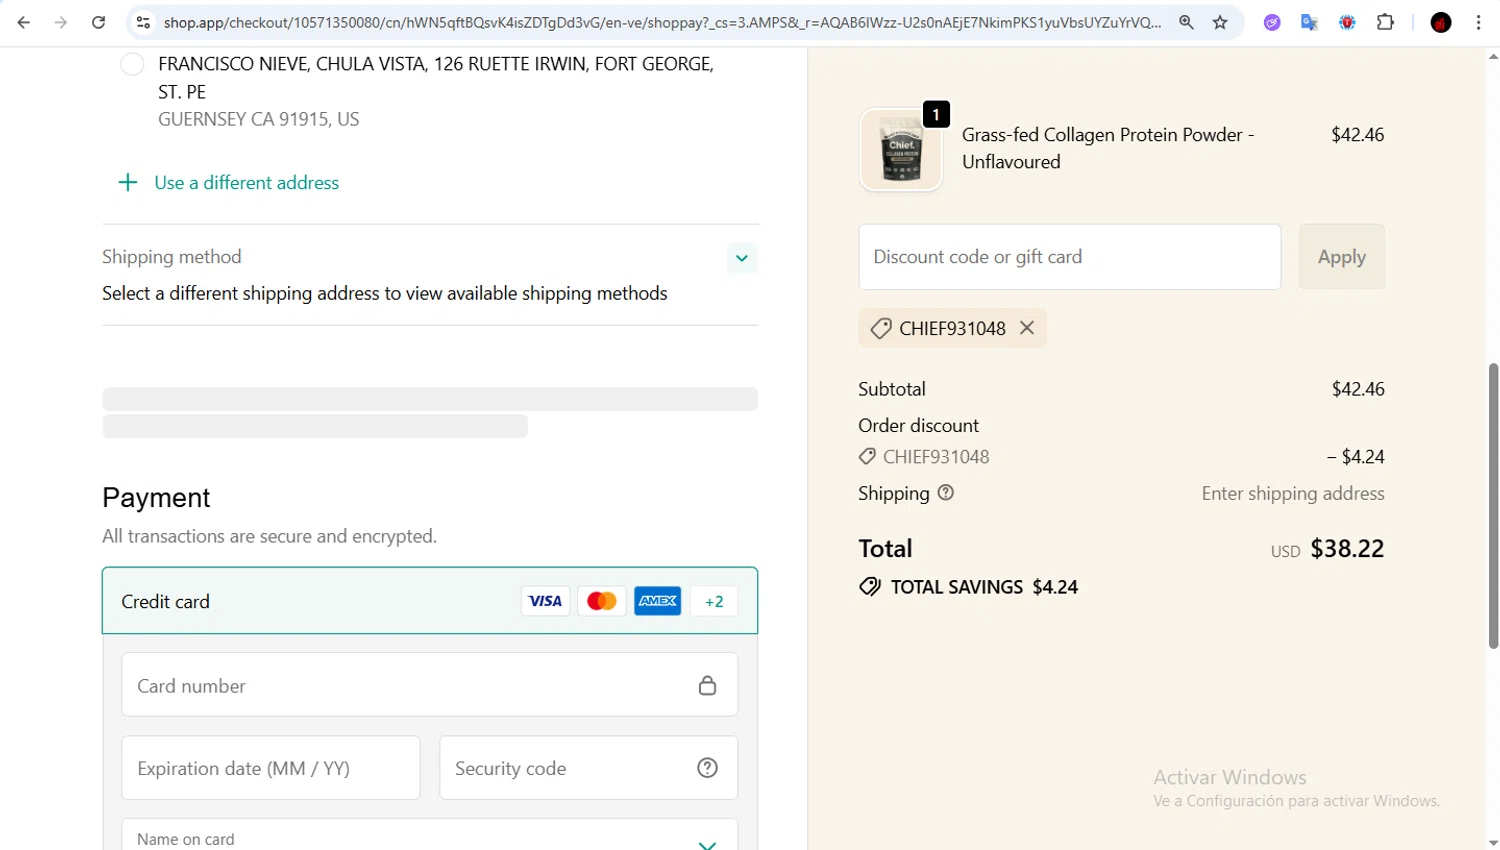Screen dimensions: 1500x850
Task: Click the GUERNSEY CA 91915, US line
Action: pyautogui.click(x=259, y=119)
